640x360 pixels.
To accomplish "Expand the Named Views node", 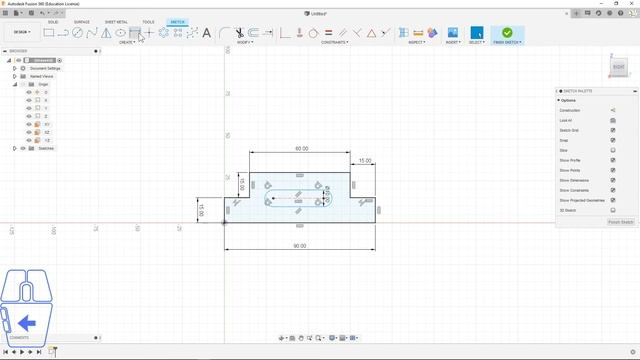I will pyautogui.click(x=15, y=76).
